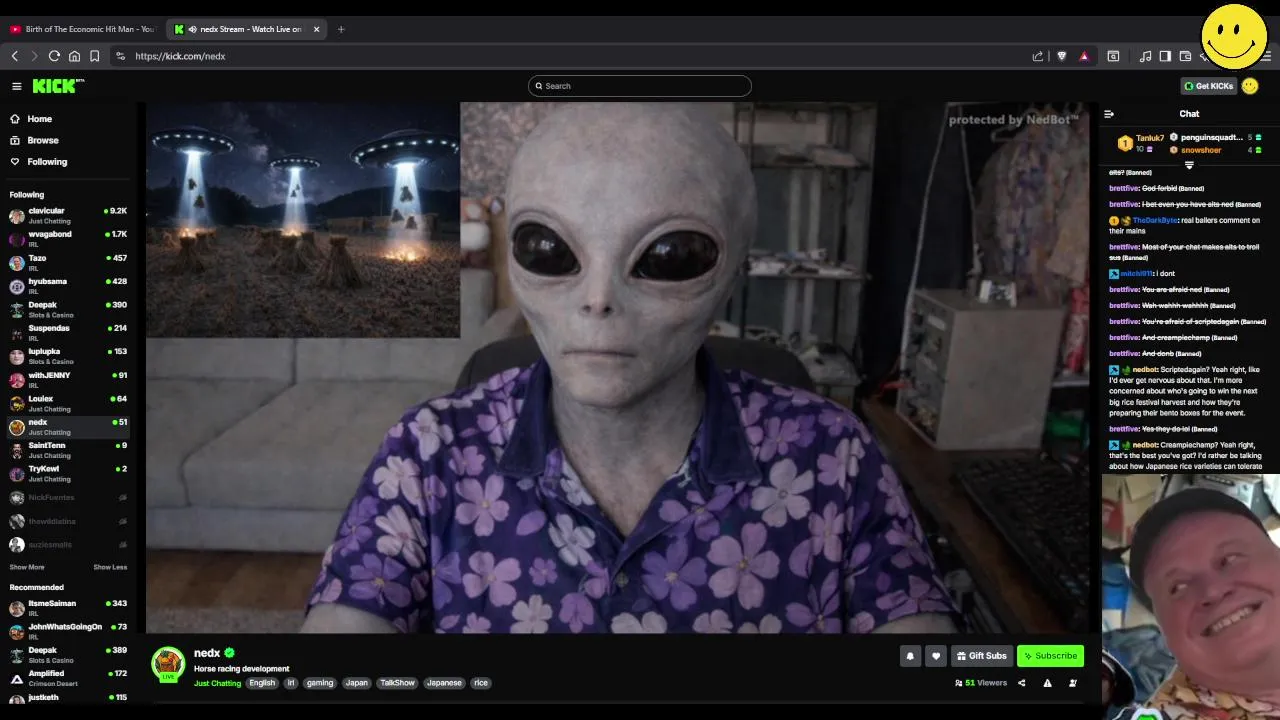Open hyubsama channel in Following list
Image resolution: width=1280 pixels, height=720 pixels.
point(68,285)
